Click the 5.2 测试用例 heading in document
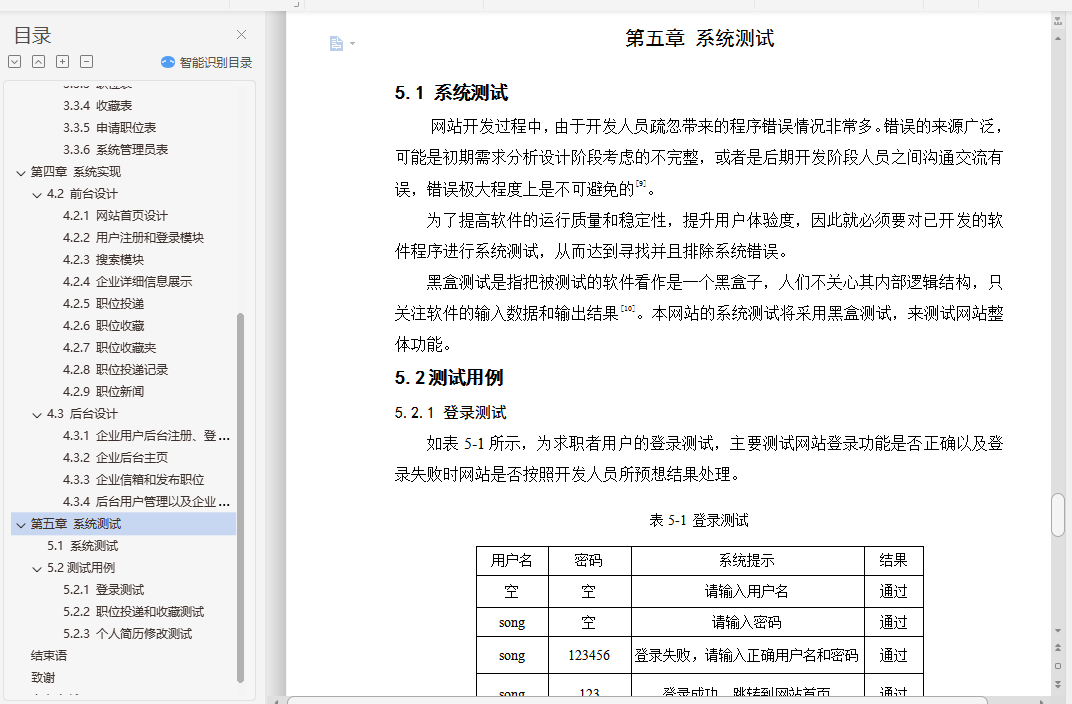This screenshot has height=704, width=1072. [x=448, y=377]
